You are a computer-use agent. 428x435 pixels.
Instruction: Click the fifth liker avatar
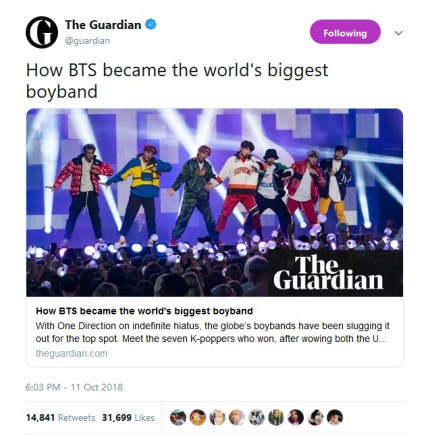[256, 417]
